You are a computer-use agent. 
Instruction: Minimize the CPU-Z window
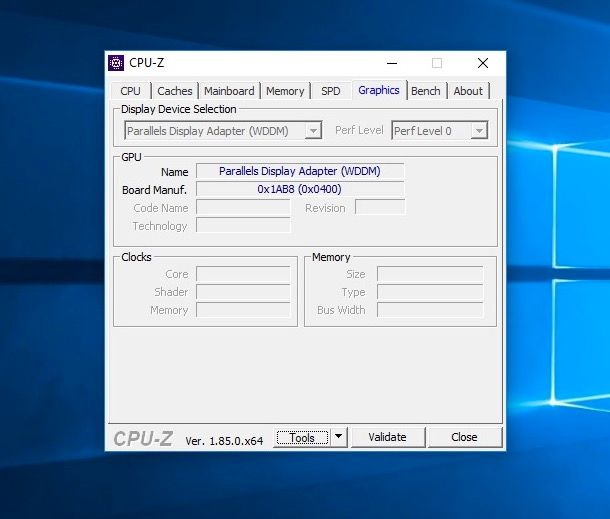(x=392, y=63)
